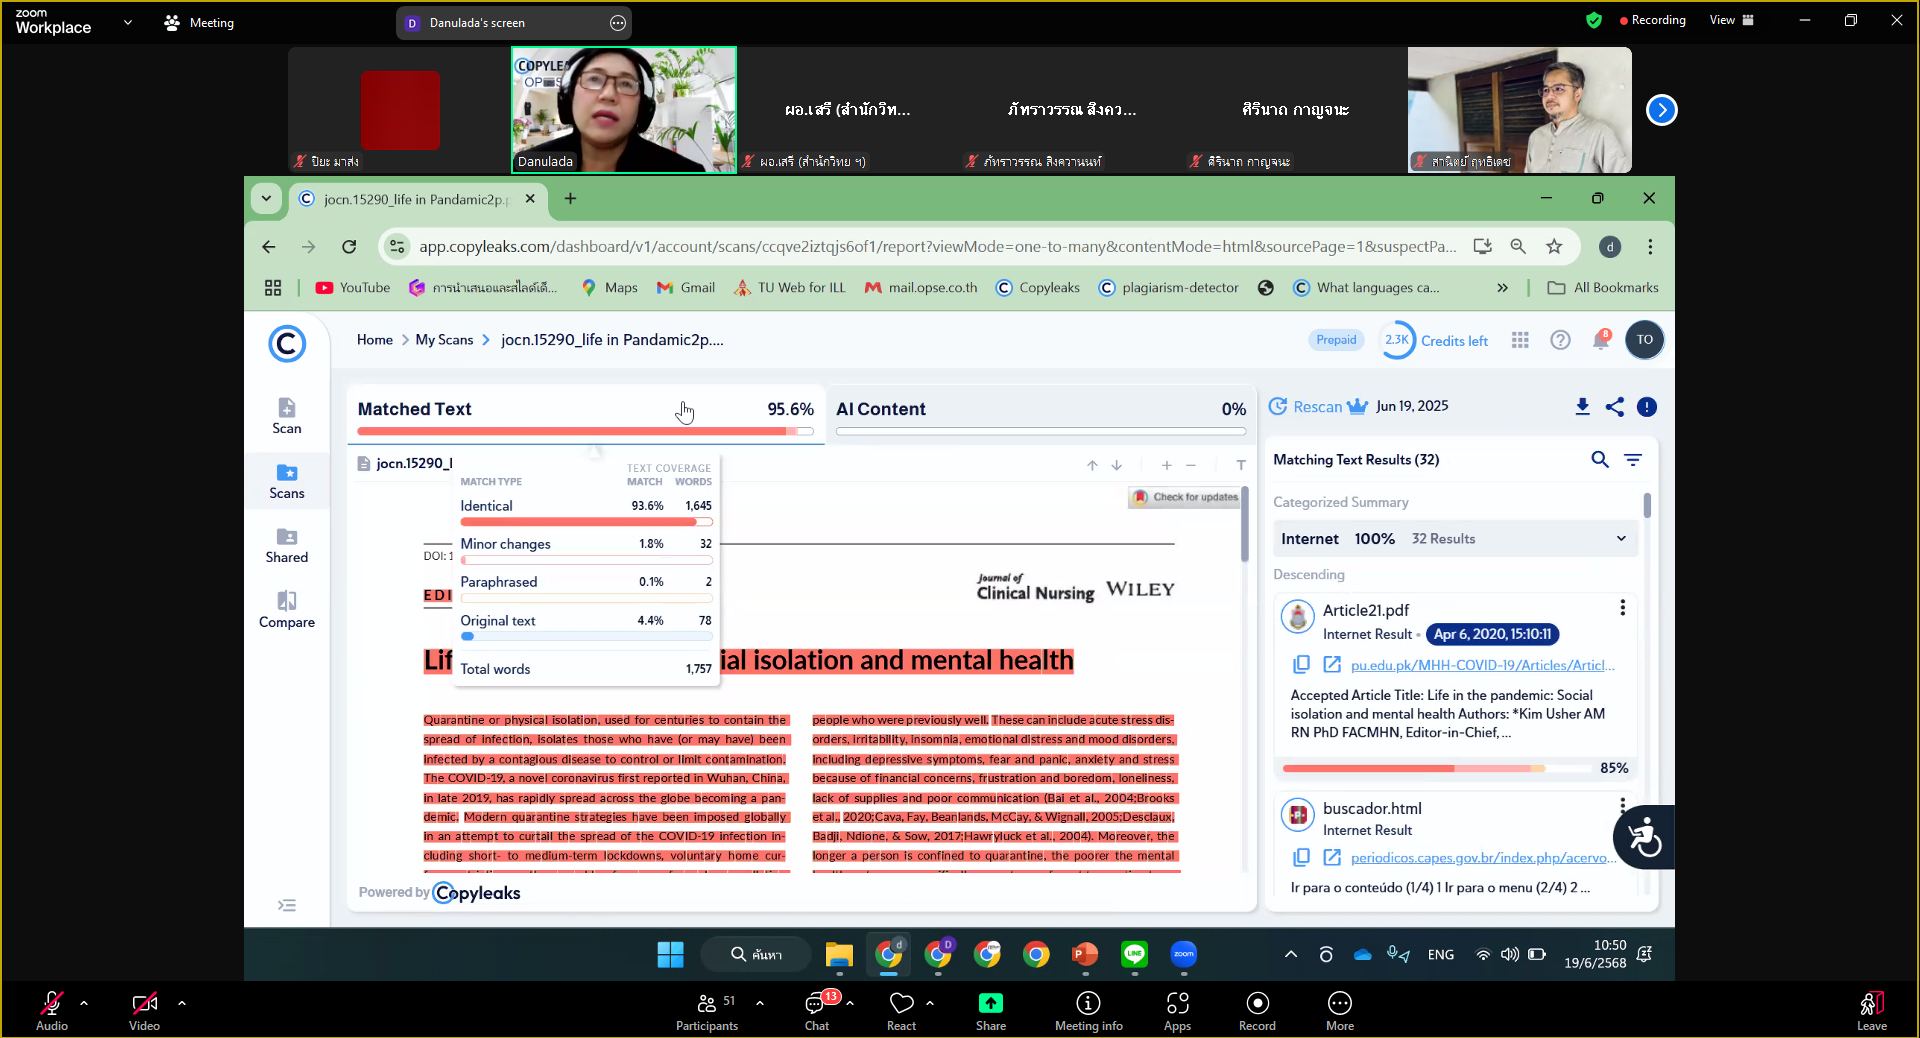Select the Matched Text tab
Viewport: 1920px width, 1038px height.
pyautogui.click(x=585, y=413)
